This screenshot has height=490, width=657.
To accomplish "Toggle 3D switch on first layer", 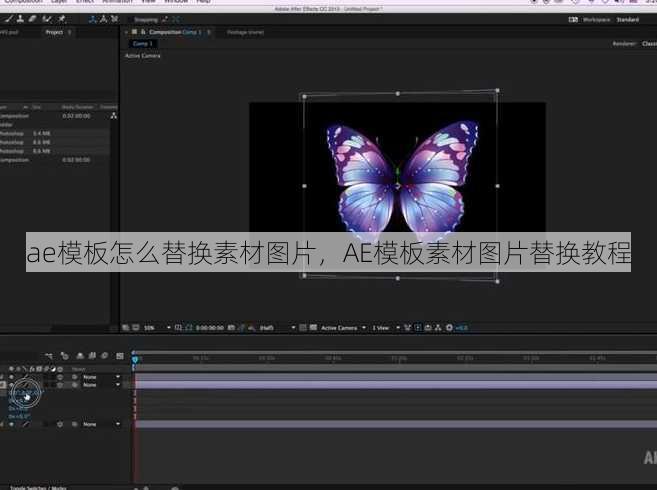I will coord(60,377).
